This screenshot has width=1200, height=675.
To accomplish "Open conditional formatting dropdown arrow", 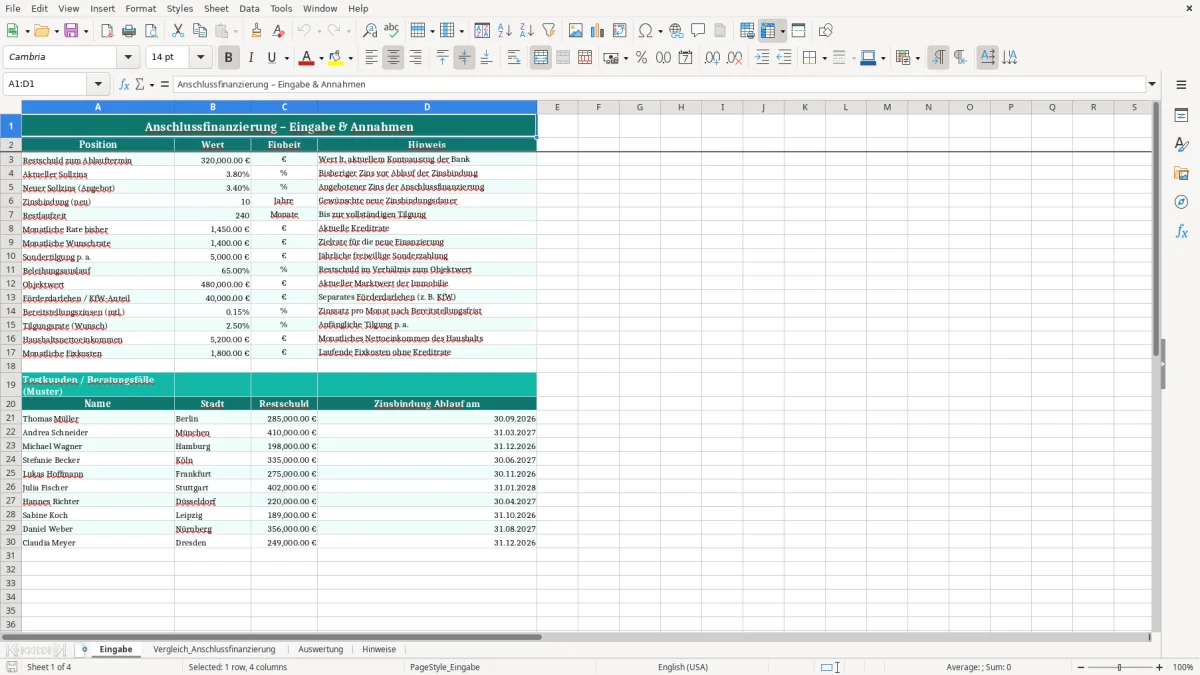I will [917, 58].
